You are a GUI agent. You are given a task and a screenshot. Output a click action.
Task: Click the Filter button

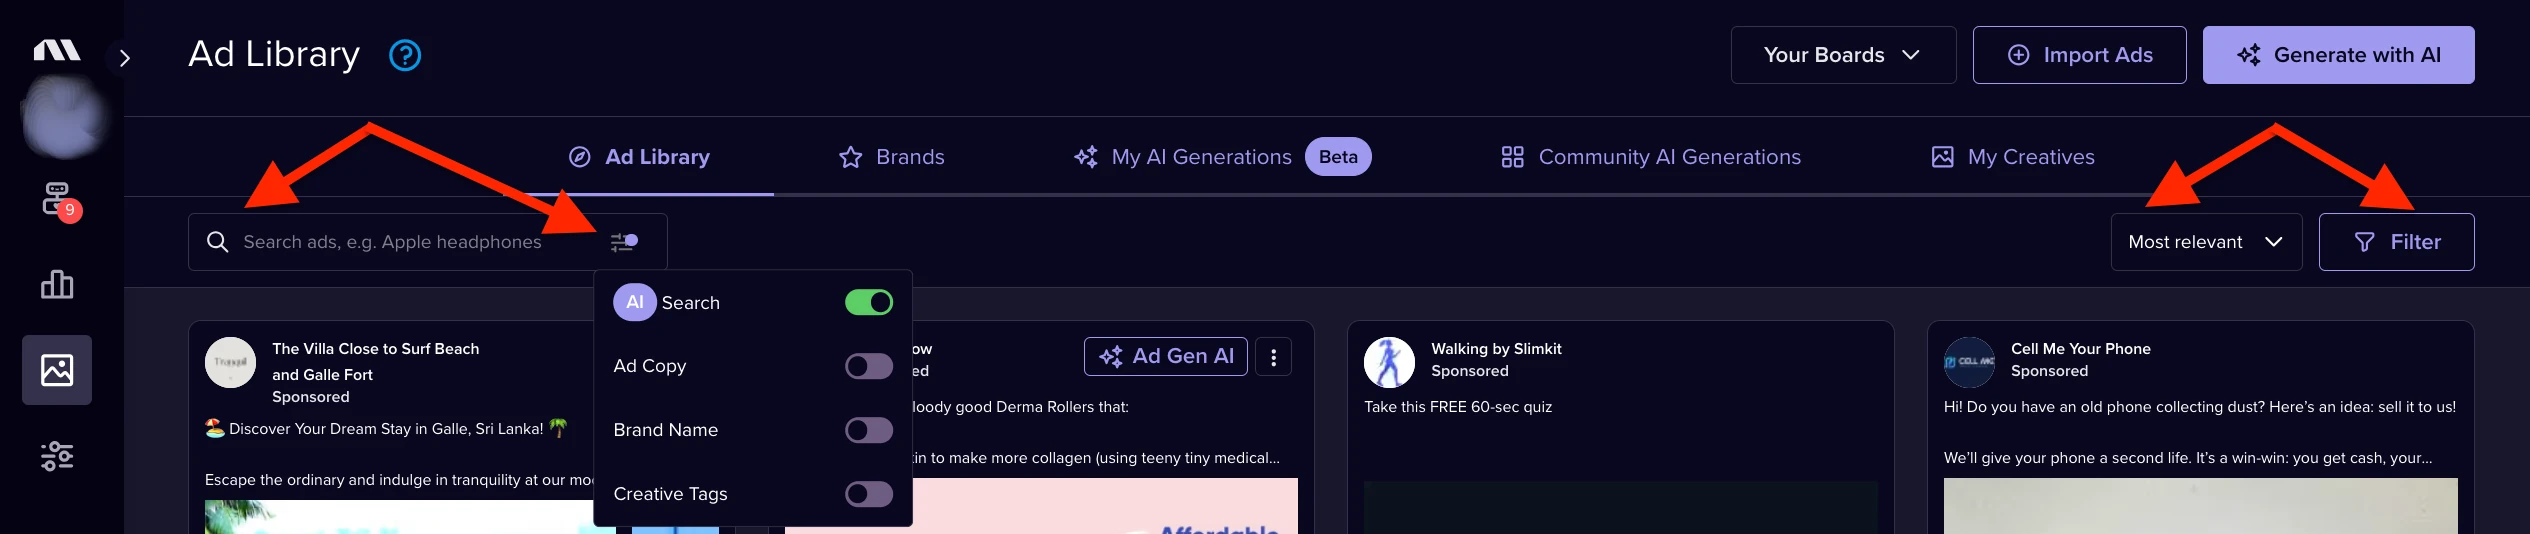pyautogui.click(x=2396, y=242)
